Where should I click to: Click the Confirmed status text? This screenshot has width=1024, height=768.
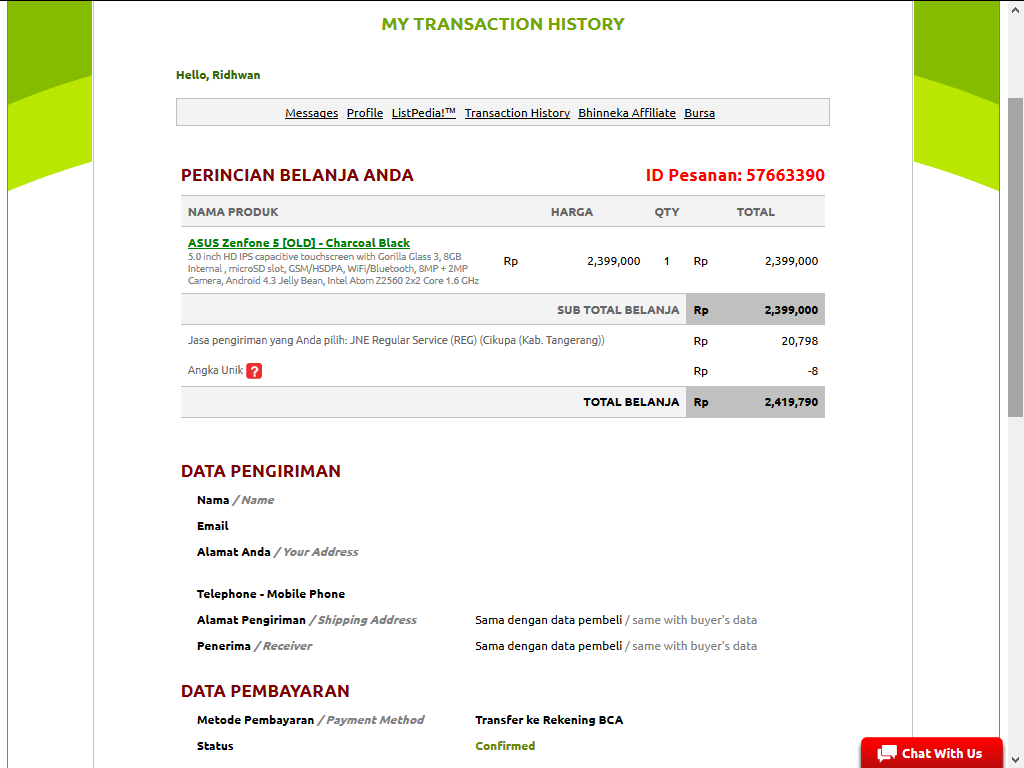(505, 746)
